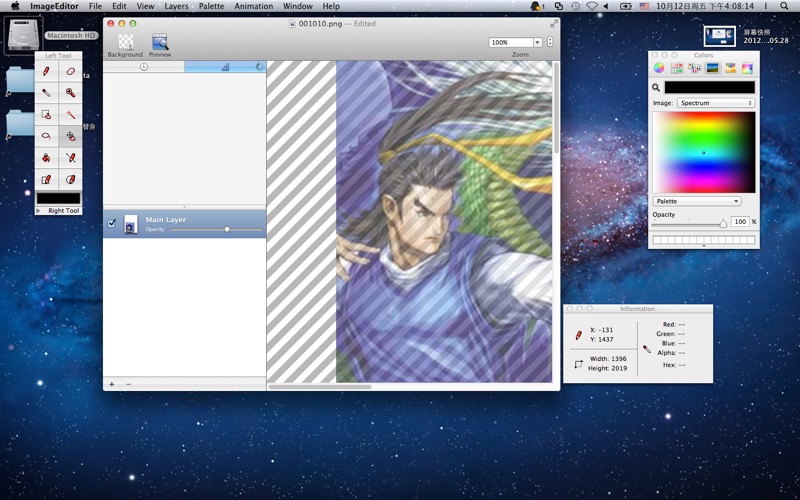Select the Lasso selection tool
The width and height of the screenshot is (800, 500).
[x=46, y=136]
